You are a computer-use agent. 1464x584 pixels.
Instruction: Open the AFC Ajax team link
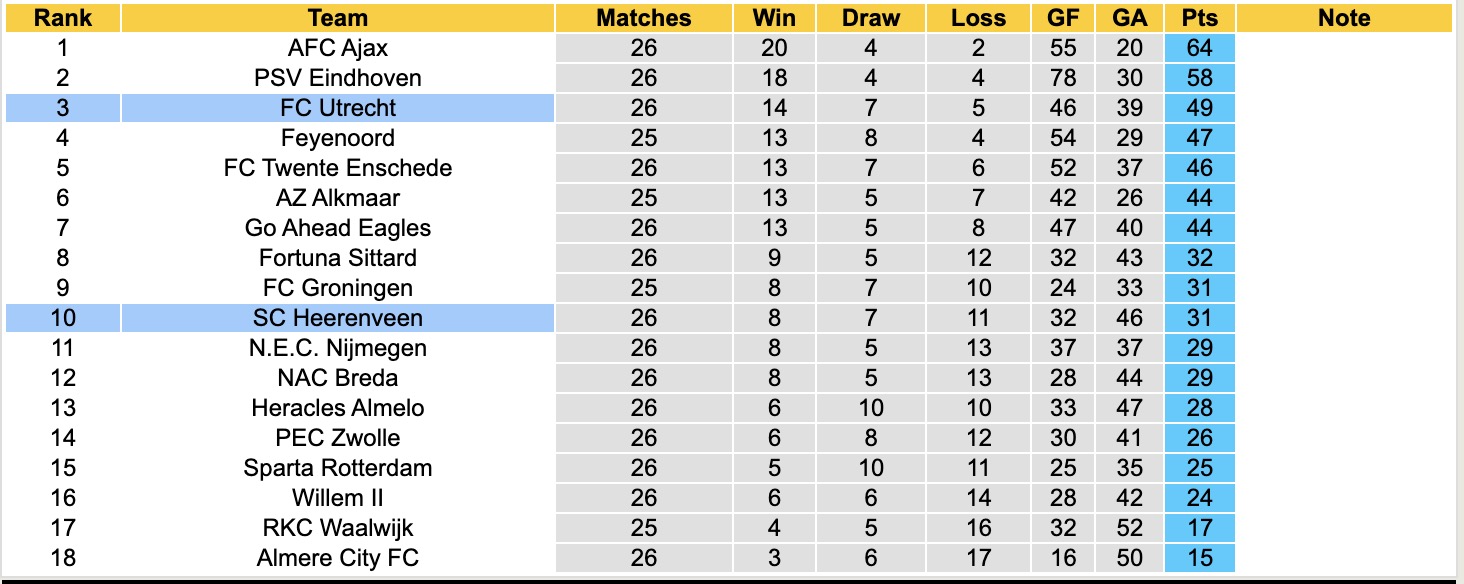[x=338, y=48]
